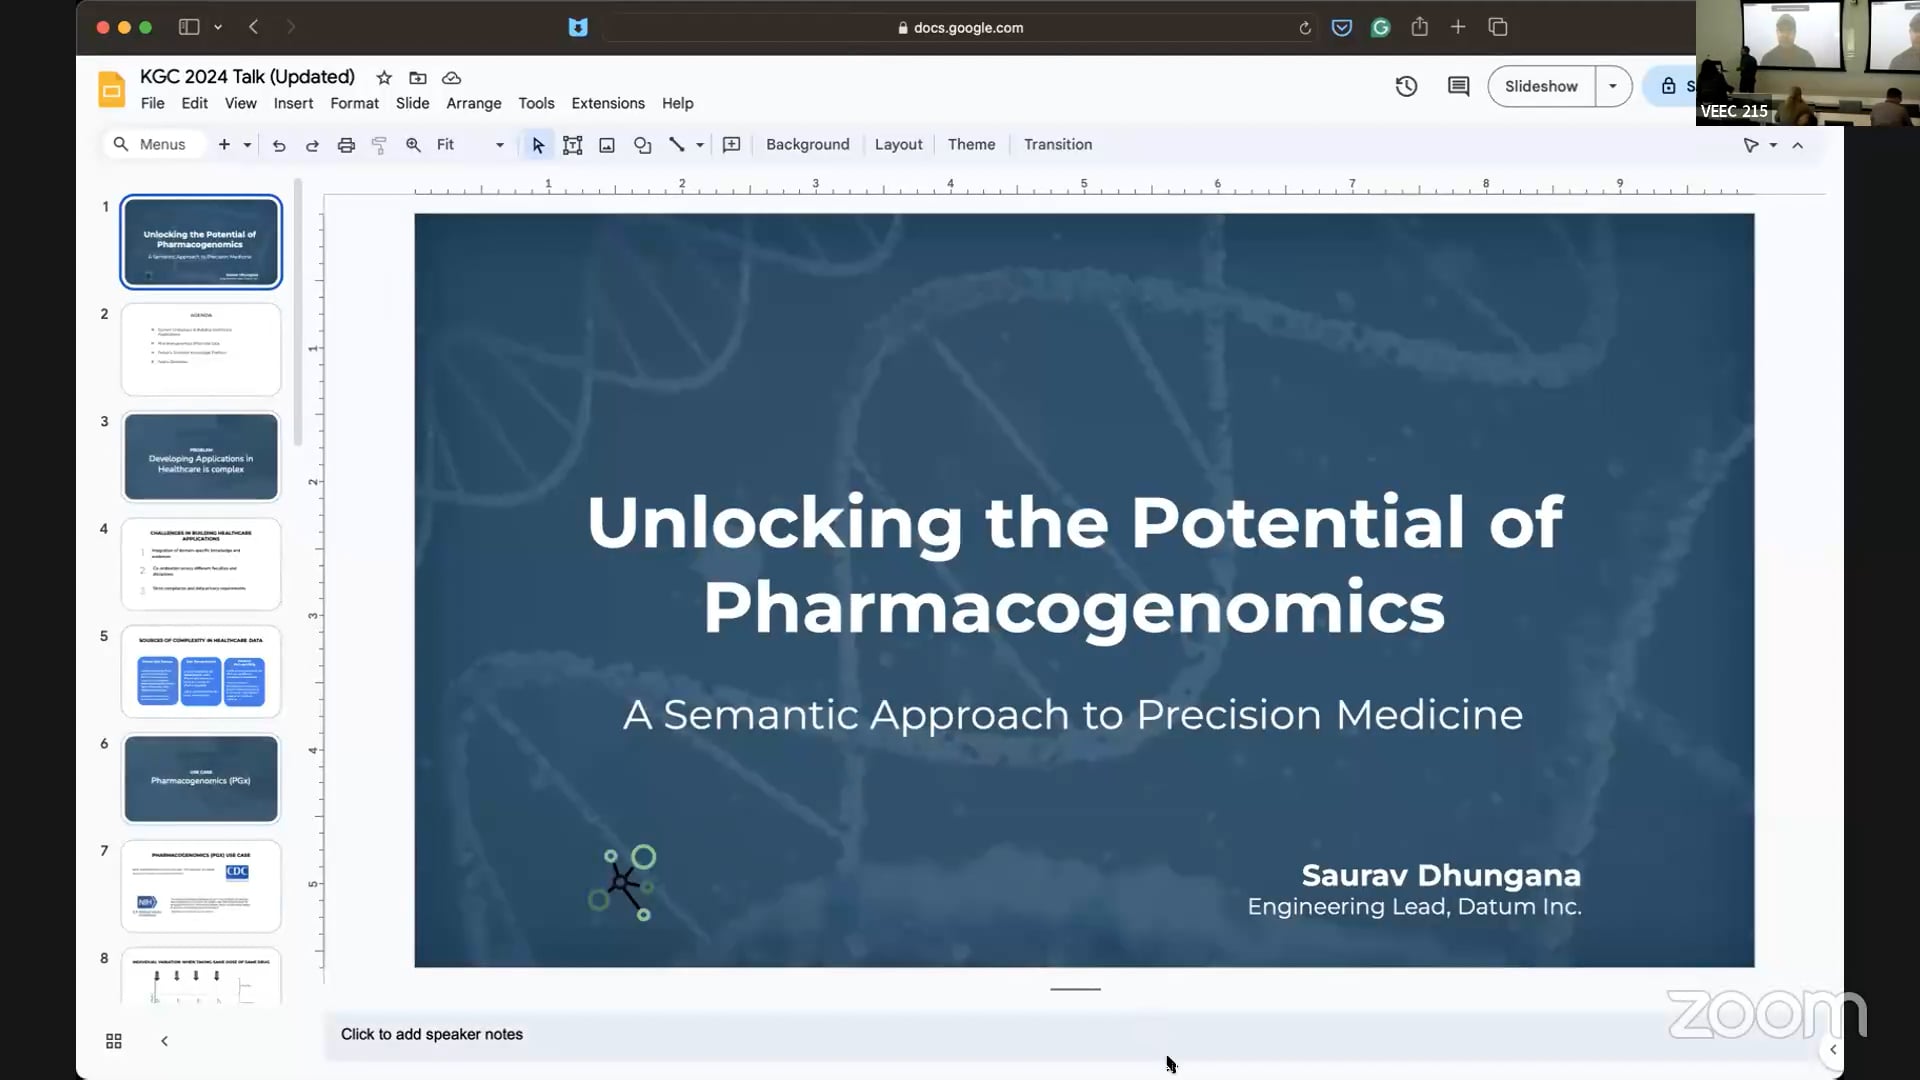
Task: Click the print icon
Action: 346,144
